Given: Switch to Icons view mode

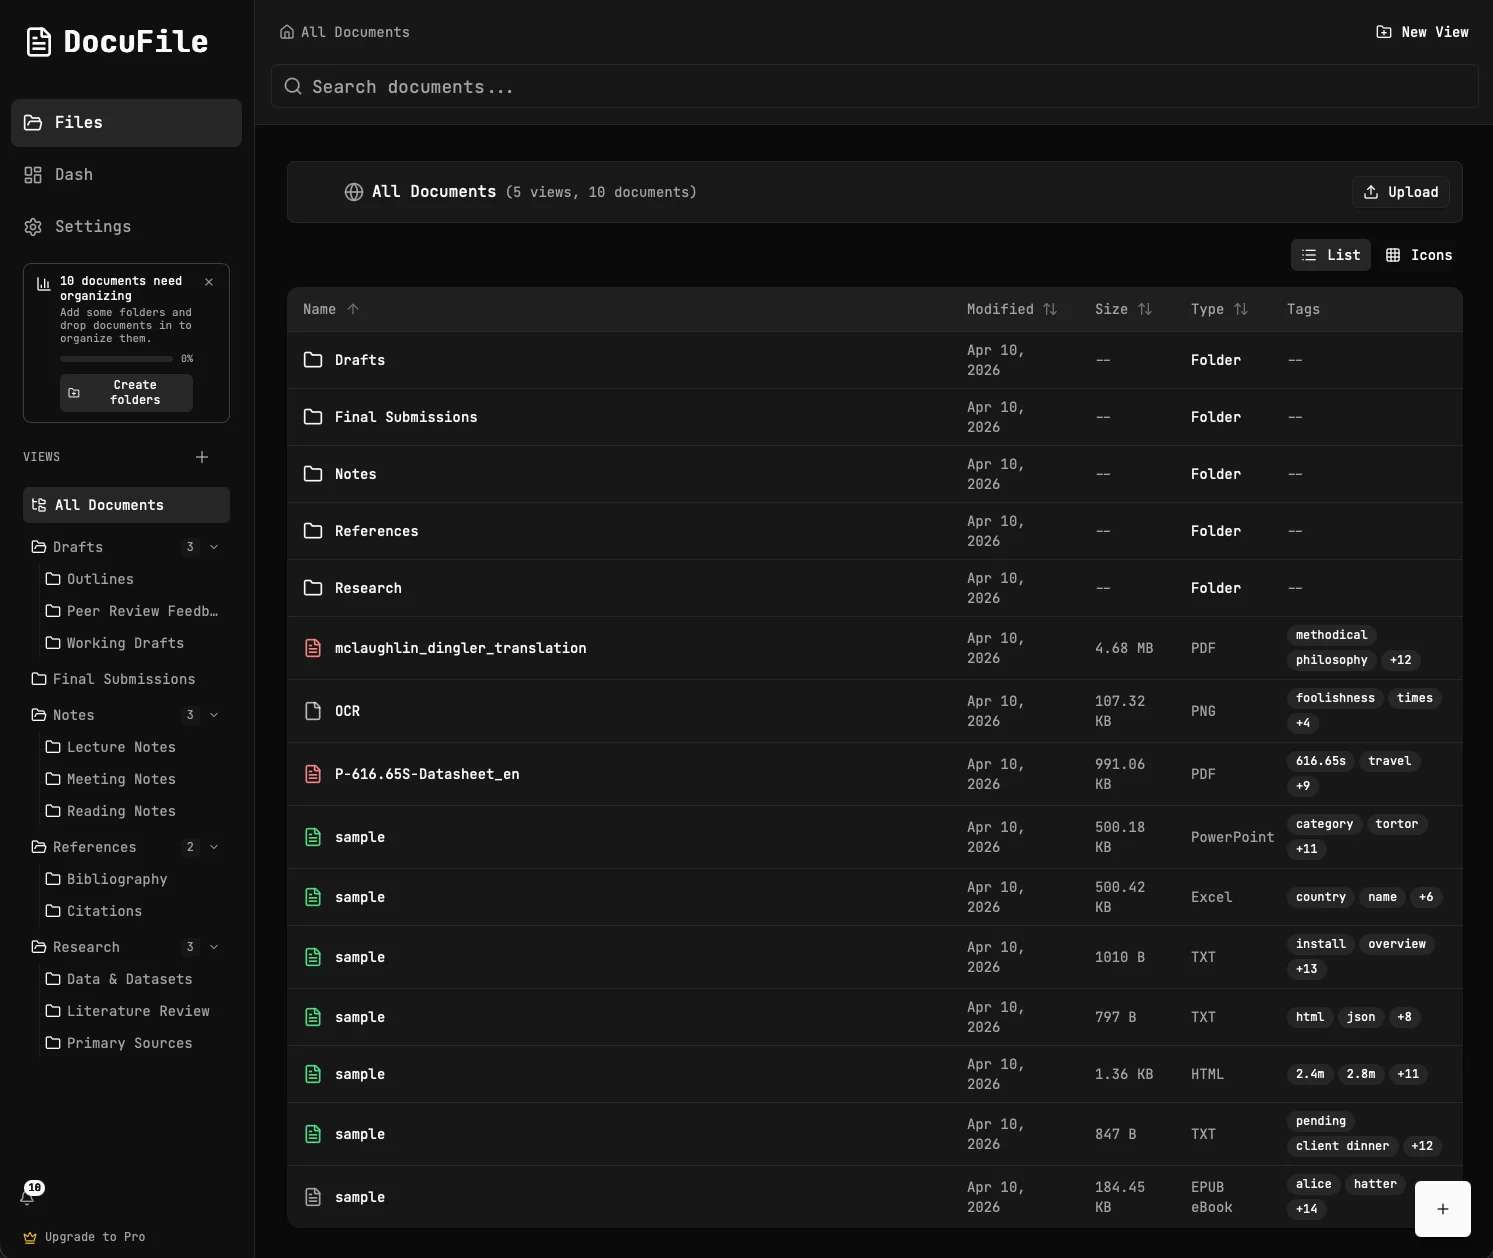Looking at the screenshot, I should pyautogui.click(x=1419, y=254).
